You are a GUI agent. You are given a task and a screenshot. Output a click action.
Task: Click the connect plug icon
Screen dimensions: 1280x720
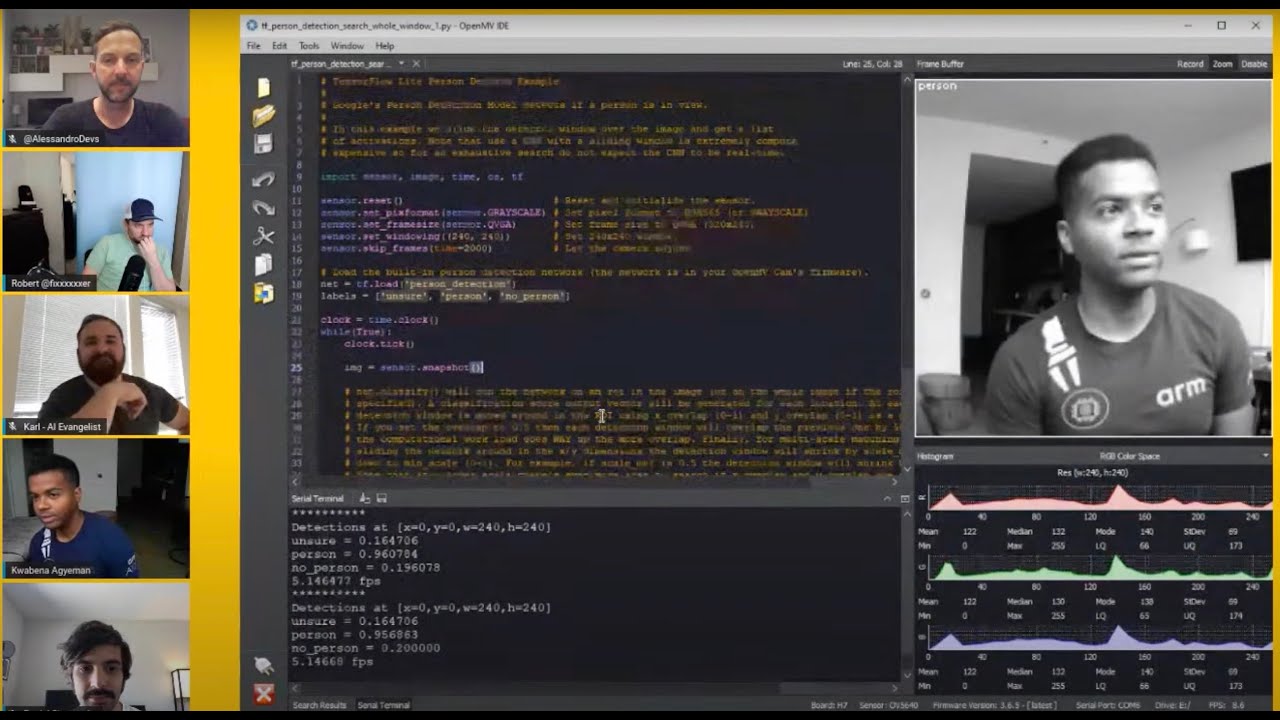coord(264,666)
